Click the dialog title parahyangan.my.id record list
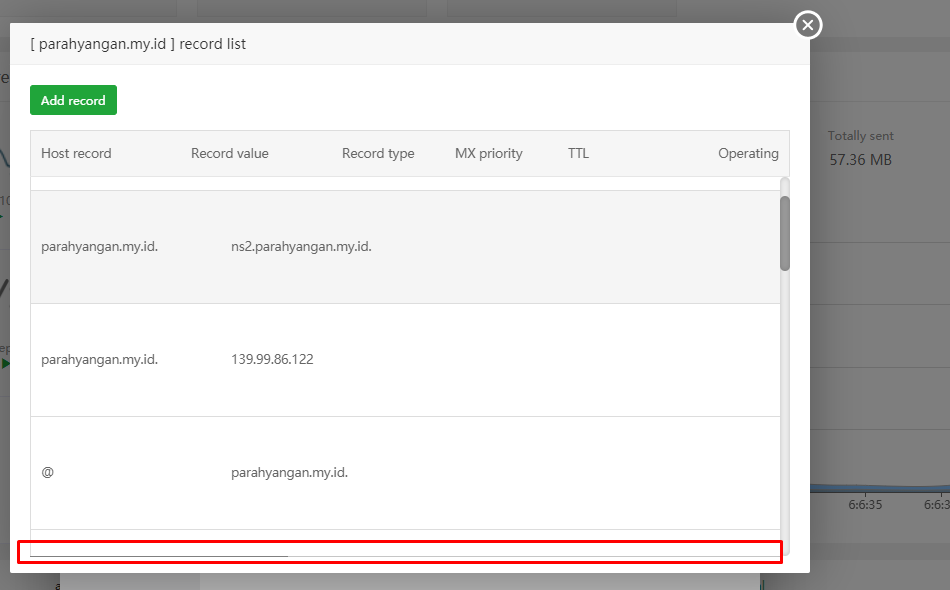 pos(138,44)
